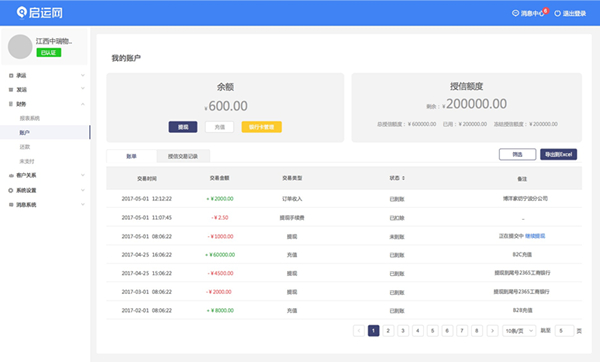The width and height of the screenshot is (600, 362).
Task: Click the 客户关系 sidebar menu icon
Action: pos(11,176)
